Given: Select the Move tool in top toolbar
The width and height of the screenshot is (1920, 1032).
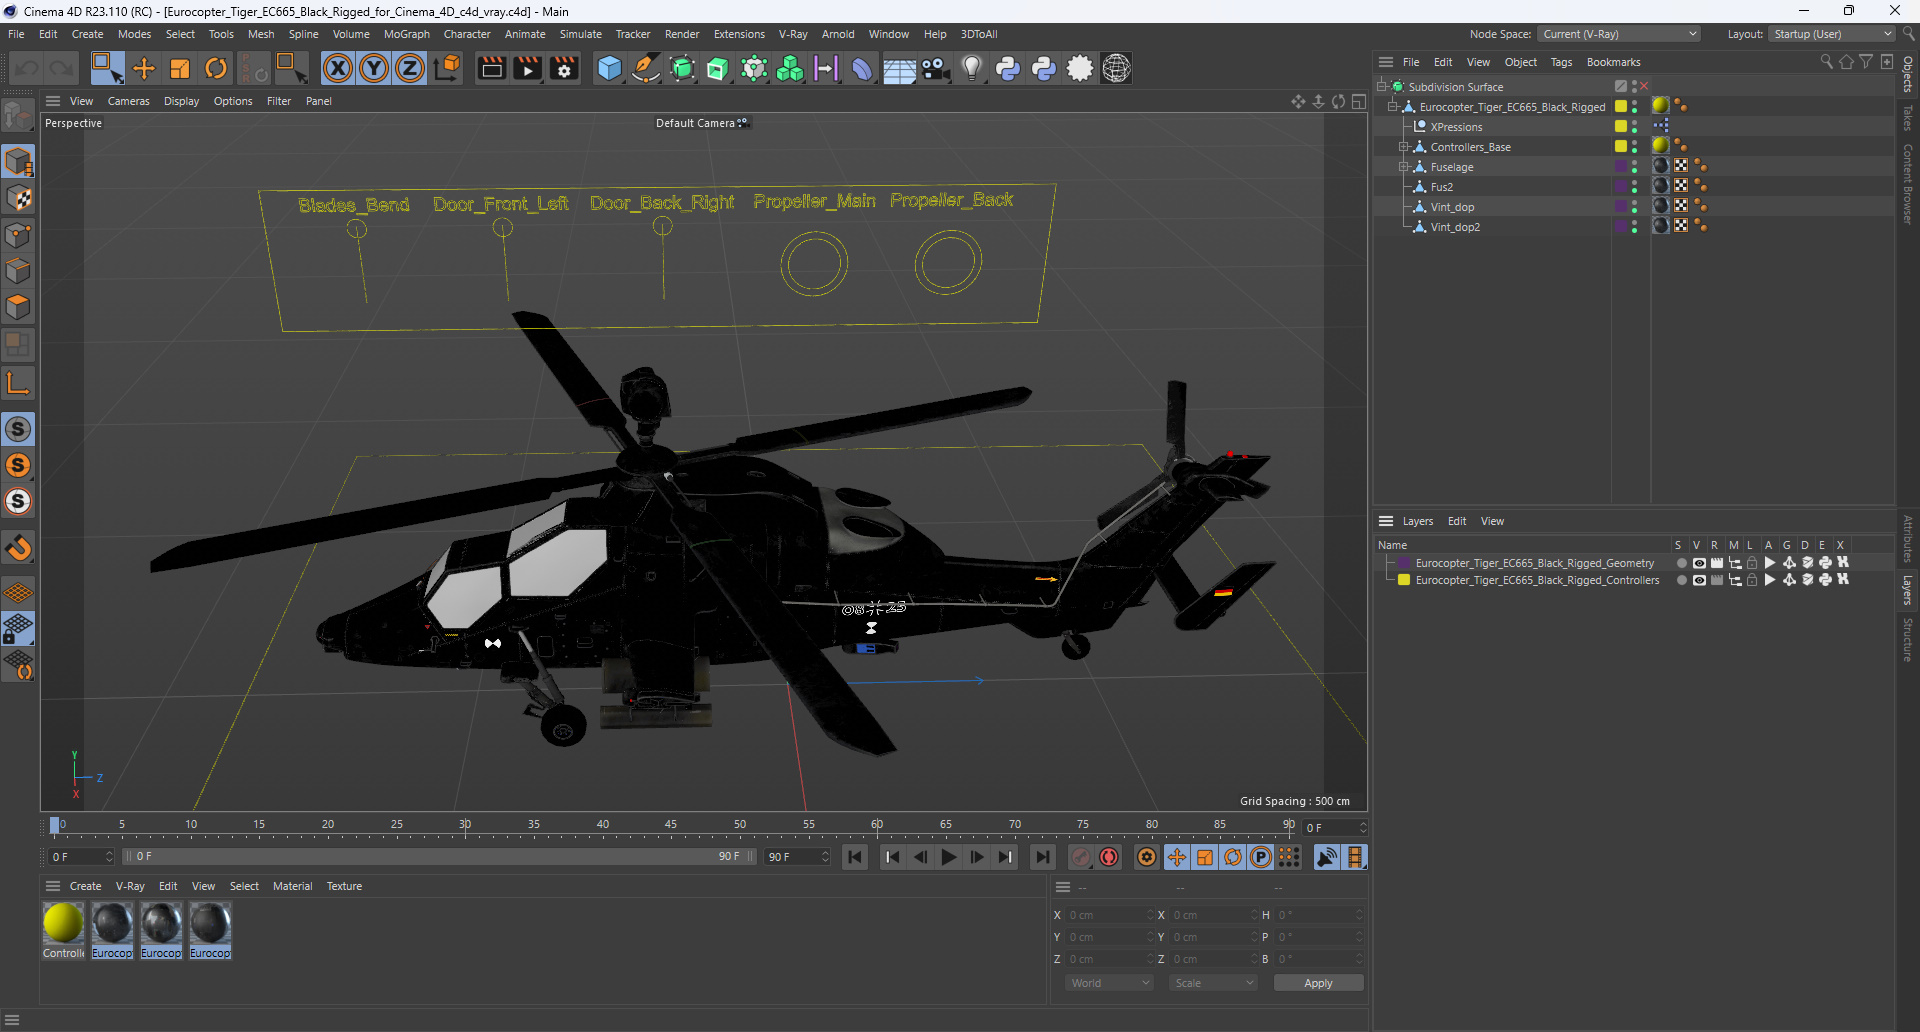Looking at the screenshot, I should click(x=144, y=68).
